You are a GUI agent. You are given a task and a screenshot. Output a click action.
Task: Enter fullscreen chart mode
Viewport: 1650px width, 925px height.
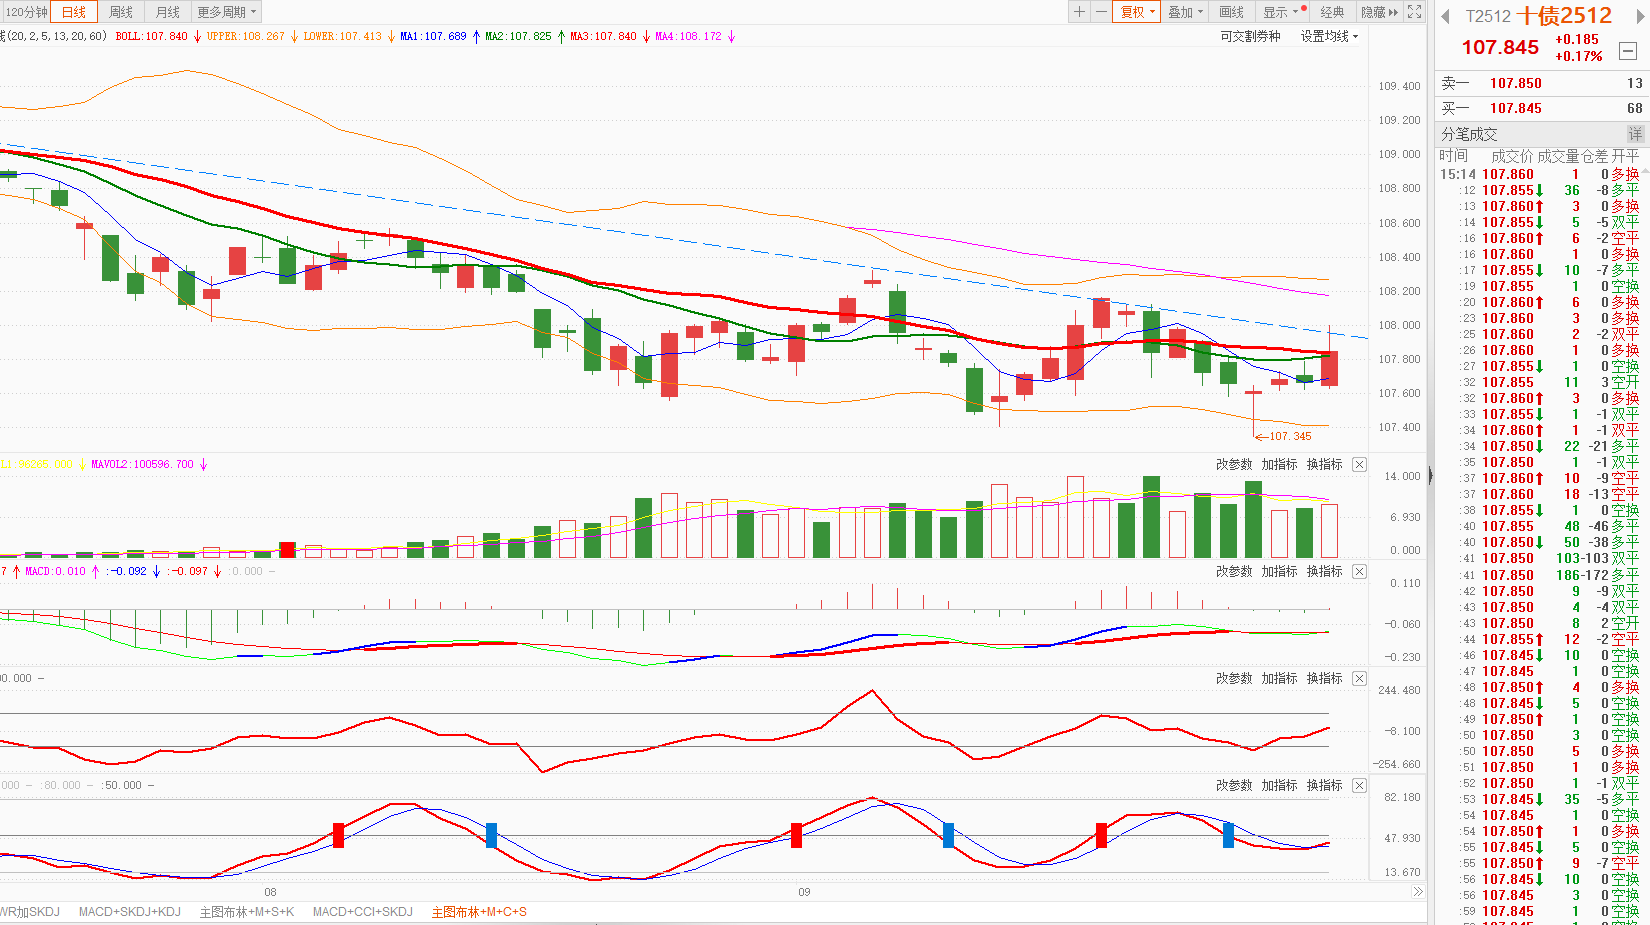(x=1414, y=12)
